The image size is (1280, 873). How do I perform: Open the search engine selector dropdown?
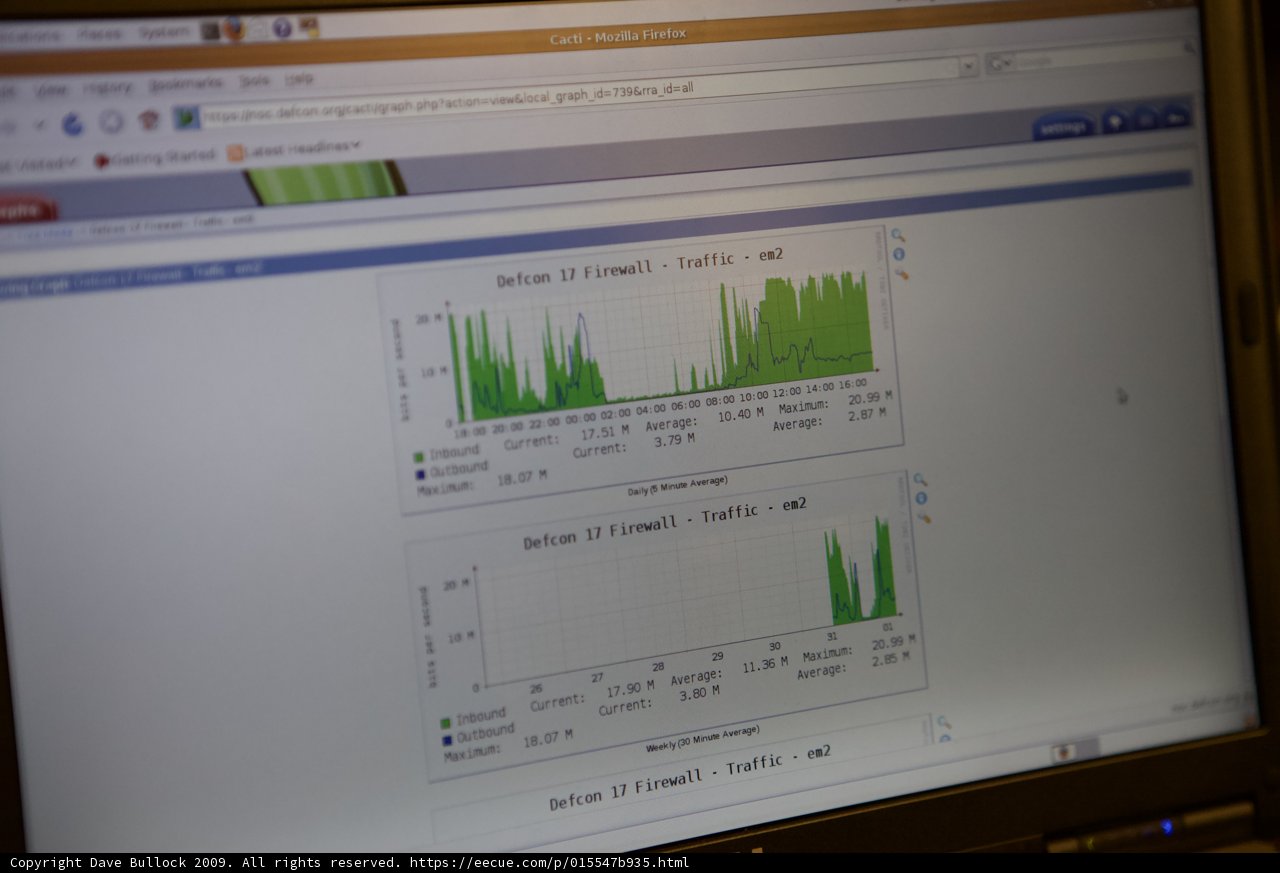[1000, 62]
